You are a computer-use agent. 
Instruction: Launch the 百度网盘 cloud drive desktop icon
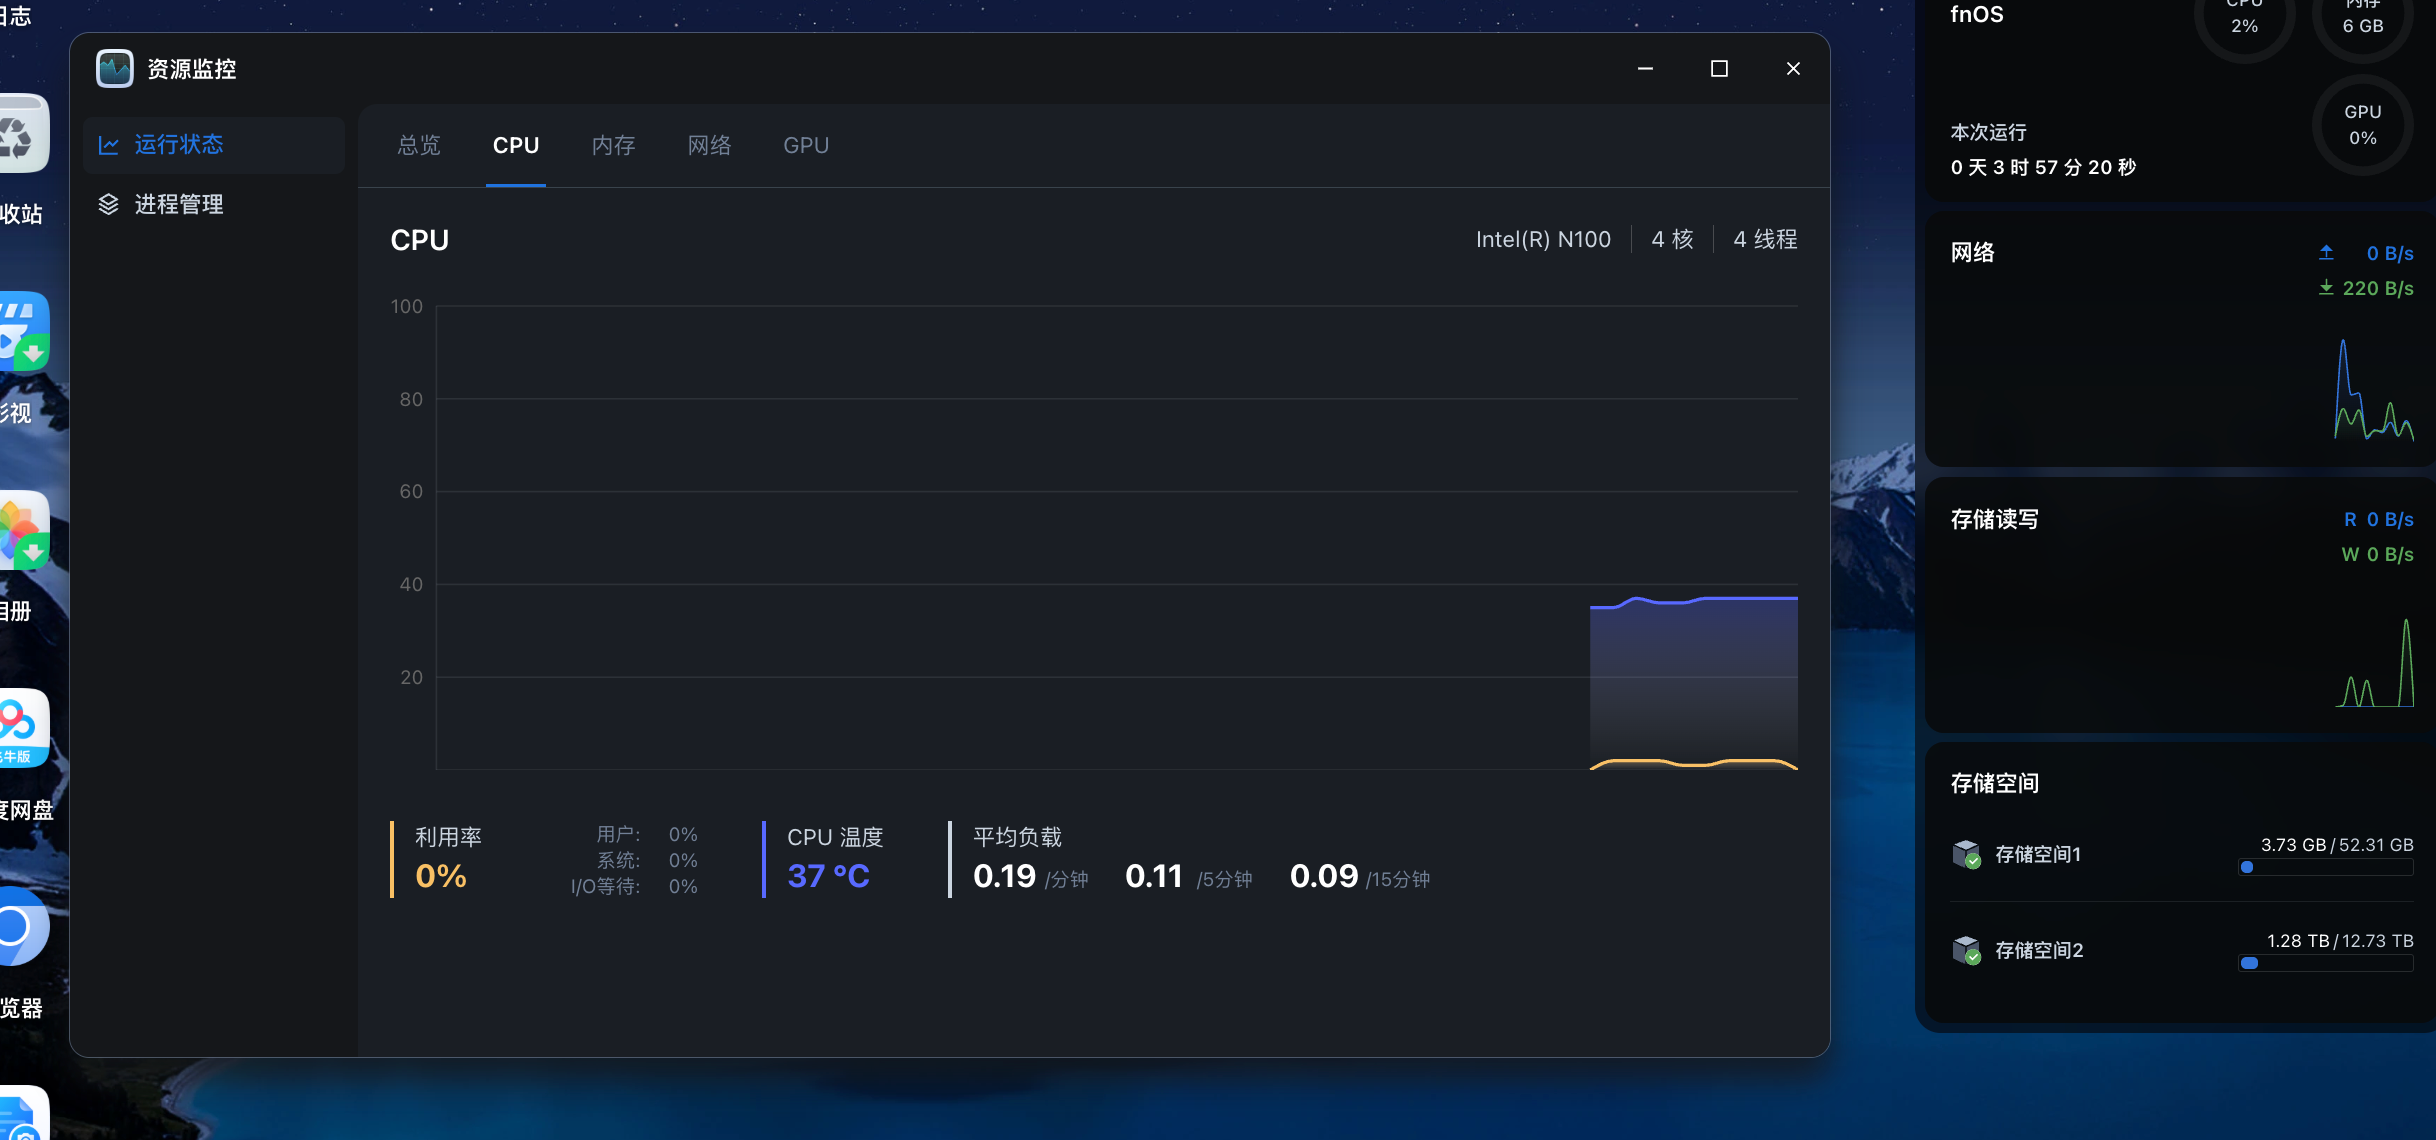(22, 729)
